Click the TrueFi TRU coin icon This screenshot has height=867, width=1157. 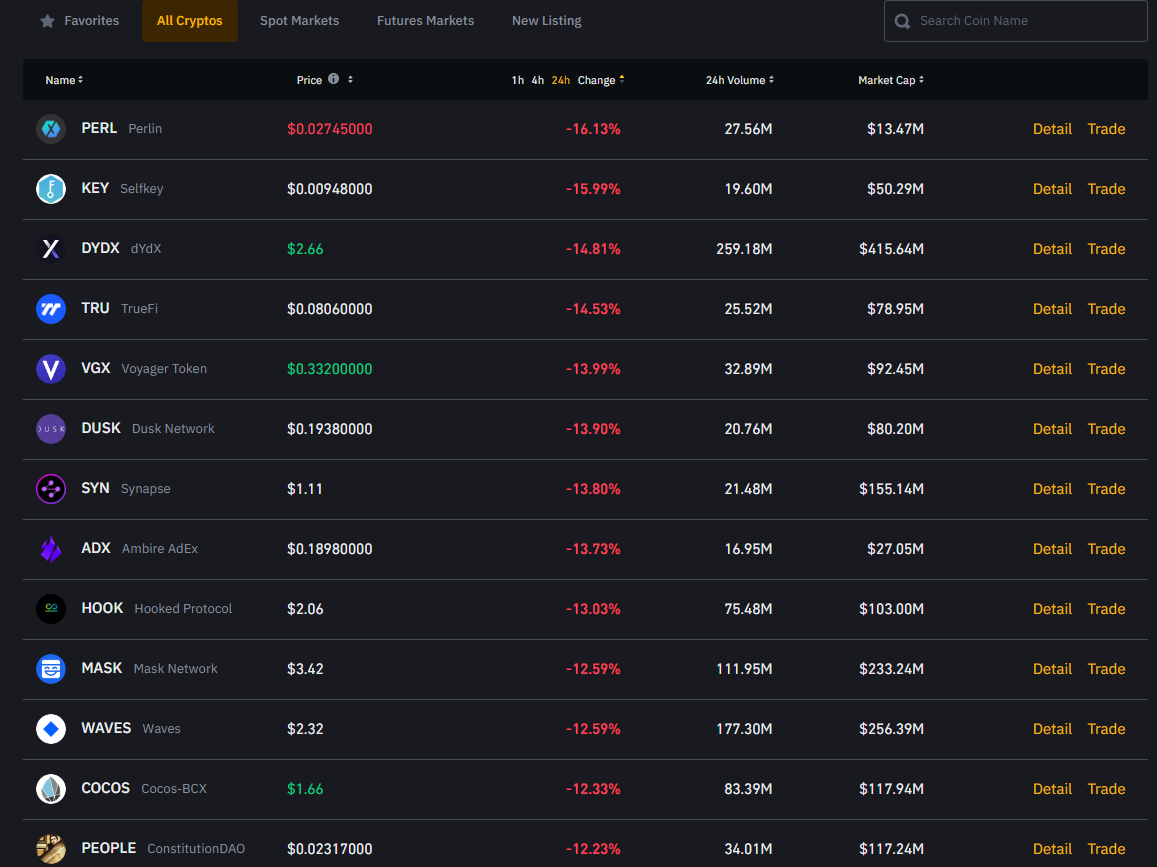(51, 309)
